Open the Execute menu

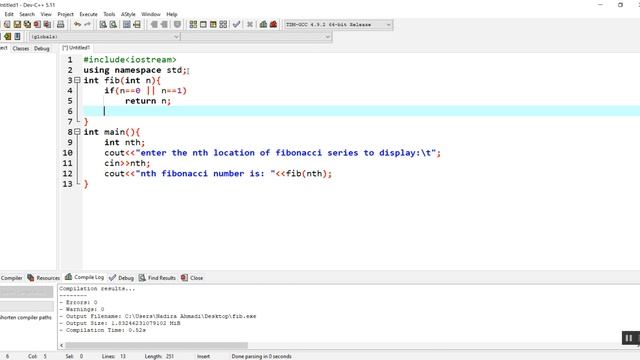pos(88,14)
